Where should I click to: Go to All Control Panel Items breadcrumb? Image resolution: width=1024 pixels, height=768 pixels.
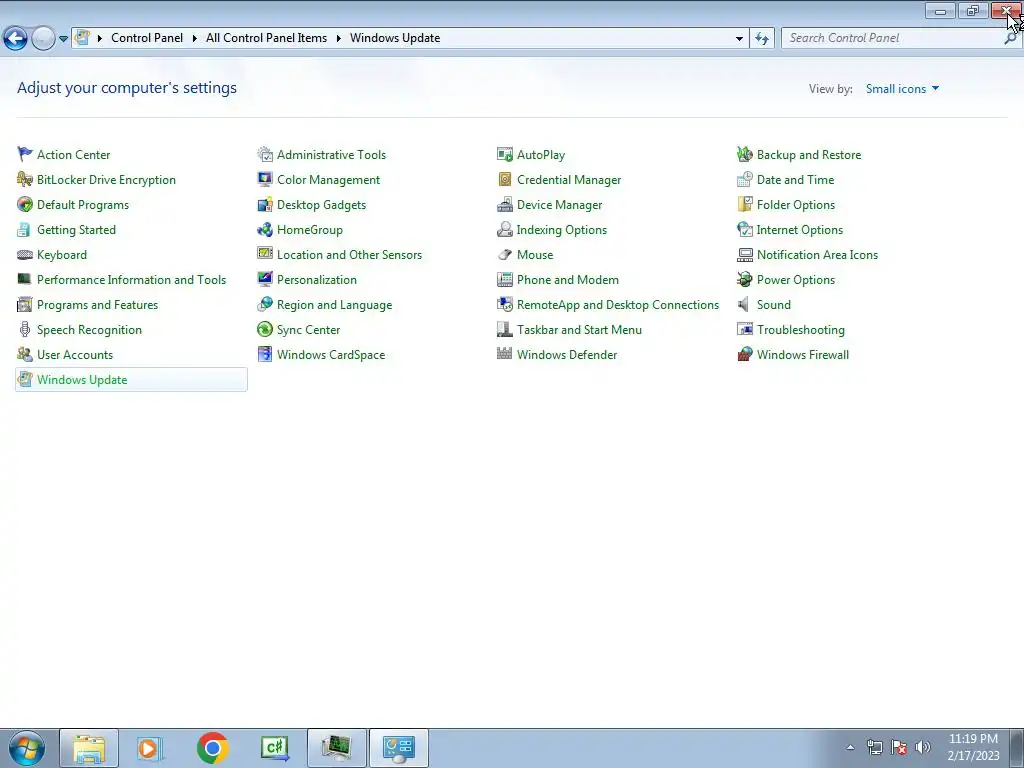click(266, 38)
